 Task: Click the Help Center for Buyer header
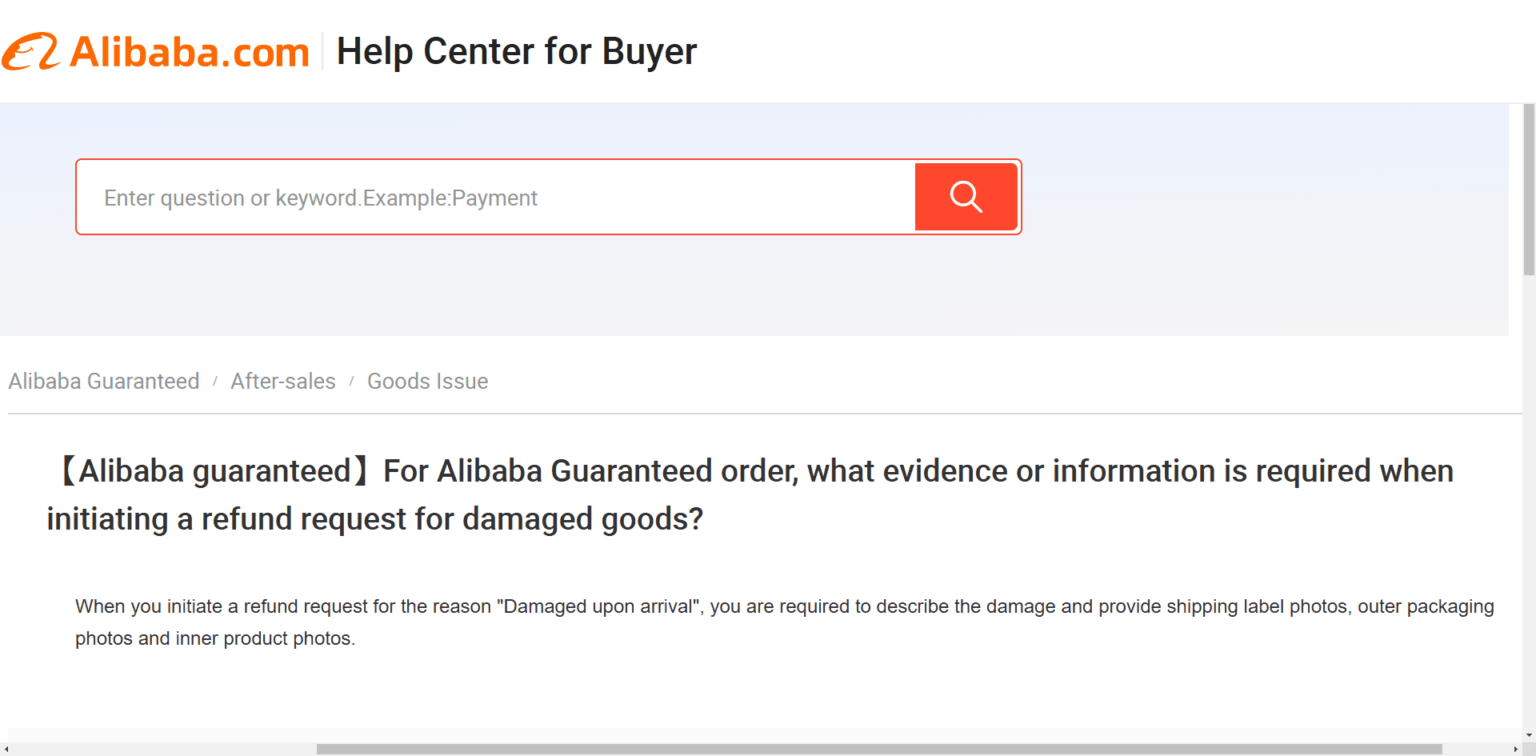coord(517,51)
